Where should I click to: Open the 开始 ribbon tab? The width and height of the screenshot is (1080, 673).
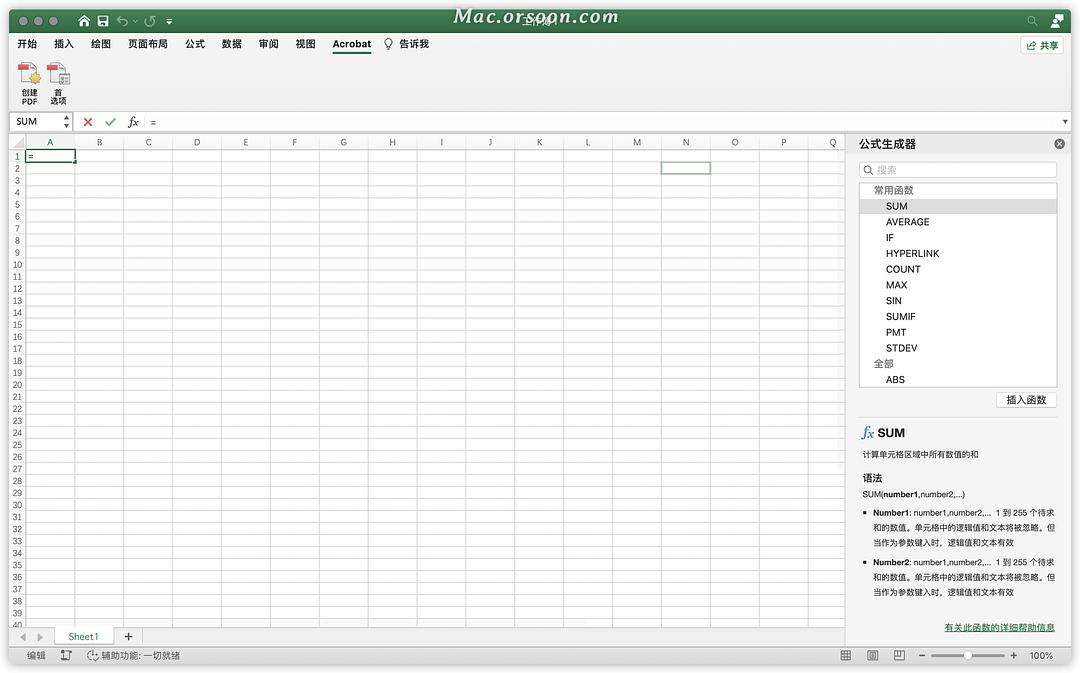(x=27, y=44)
